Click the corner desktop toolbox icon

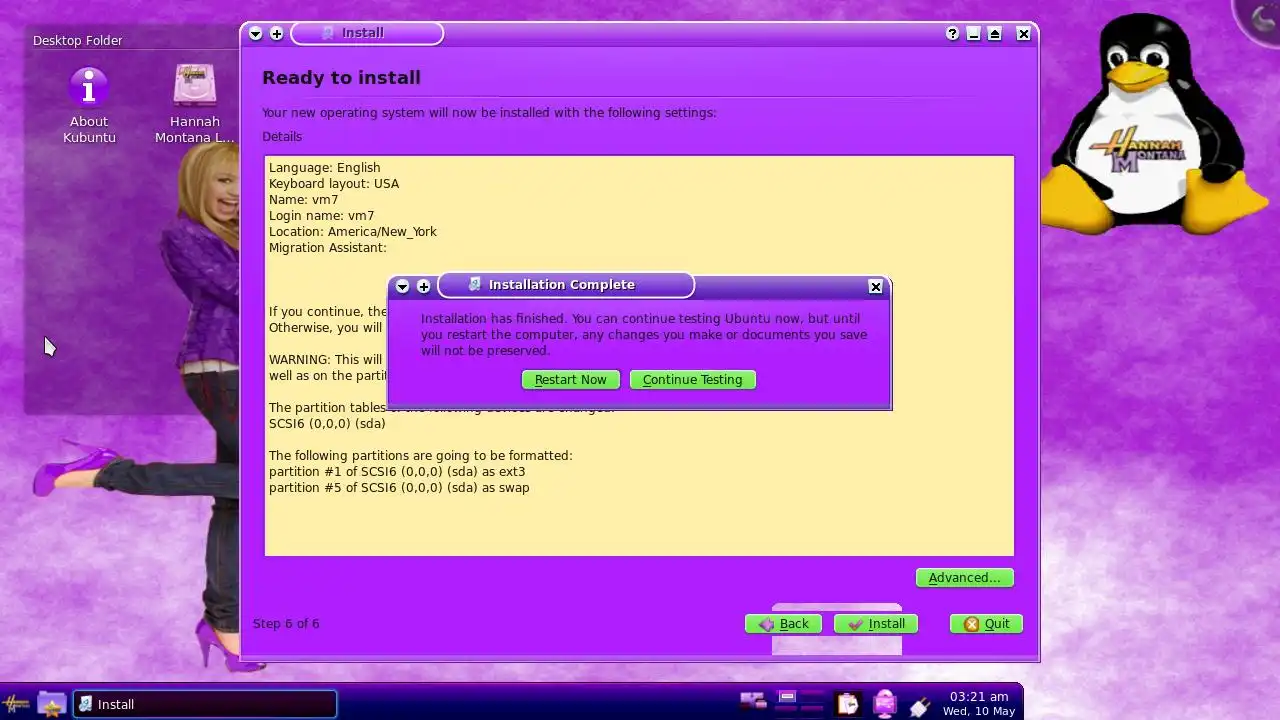click(x=1264, y=18)
